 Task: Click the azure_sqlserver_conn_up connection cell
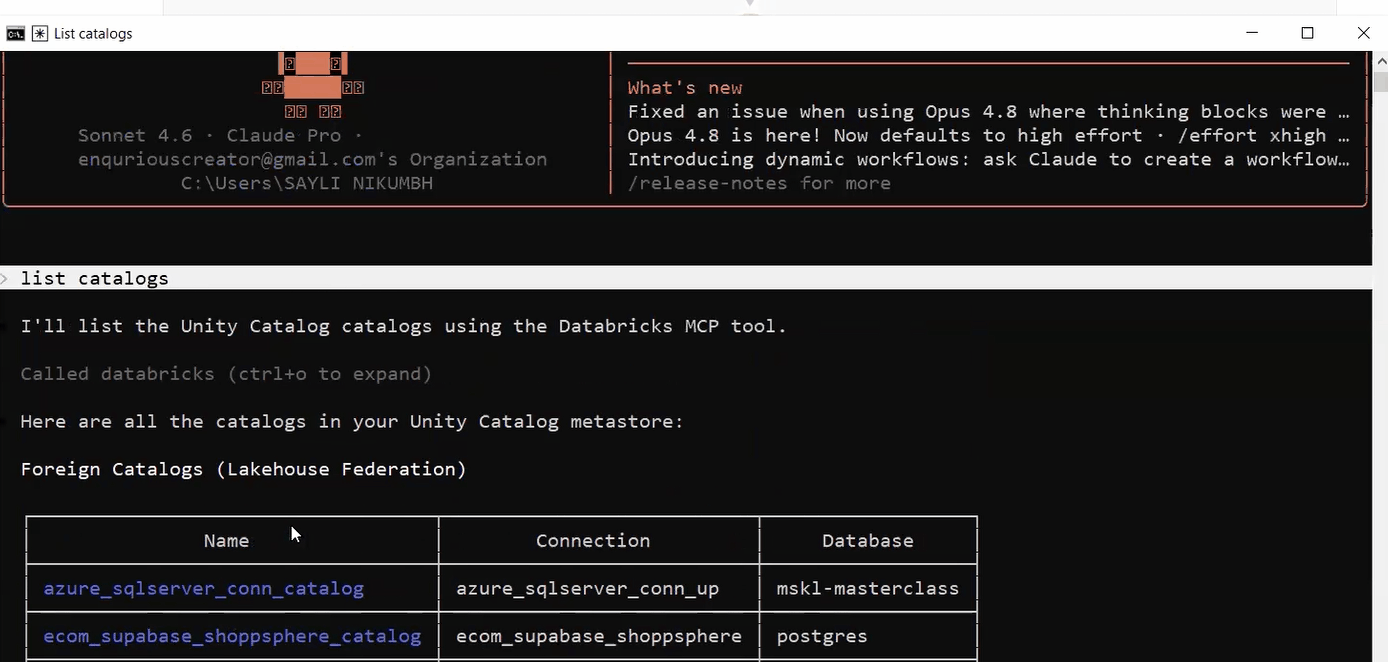coord(588,588)
